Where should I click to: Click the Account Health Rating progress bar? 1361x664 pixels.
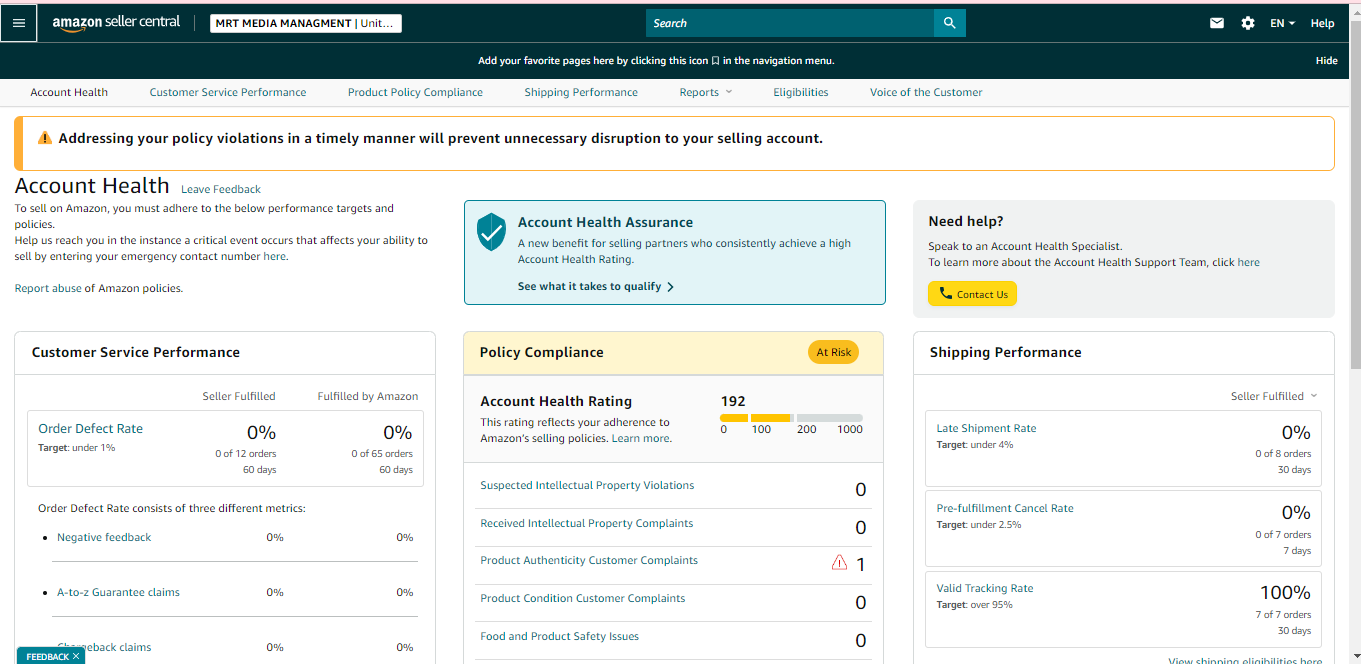791,418
